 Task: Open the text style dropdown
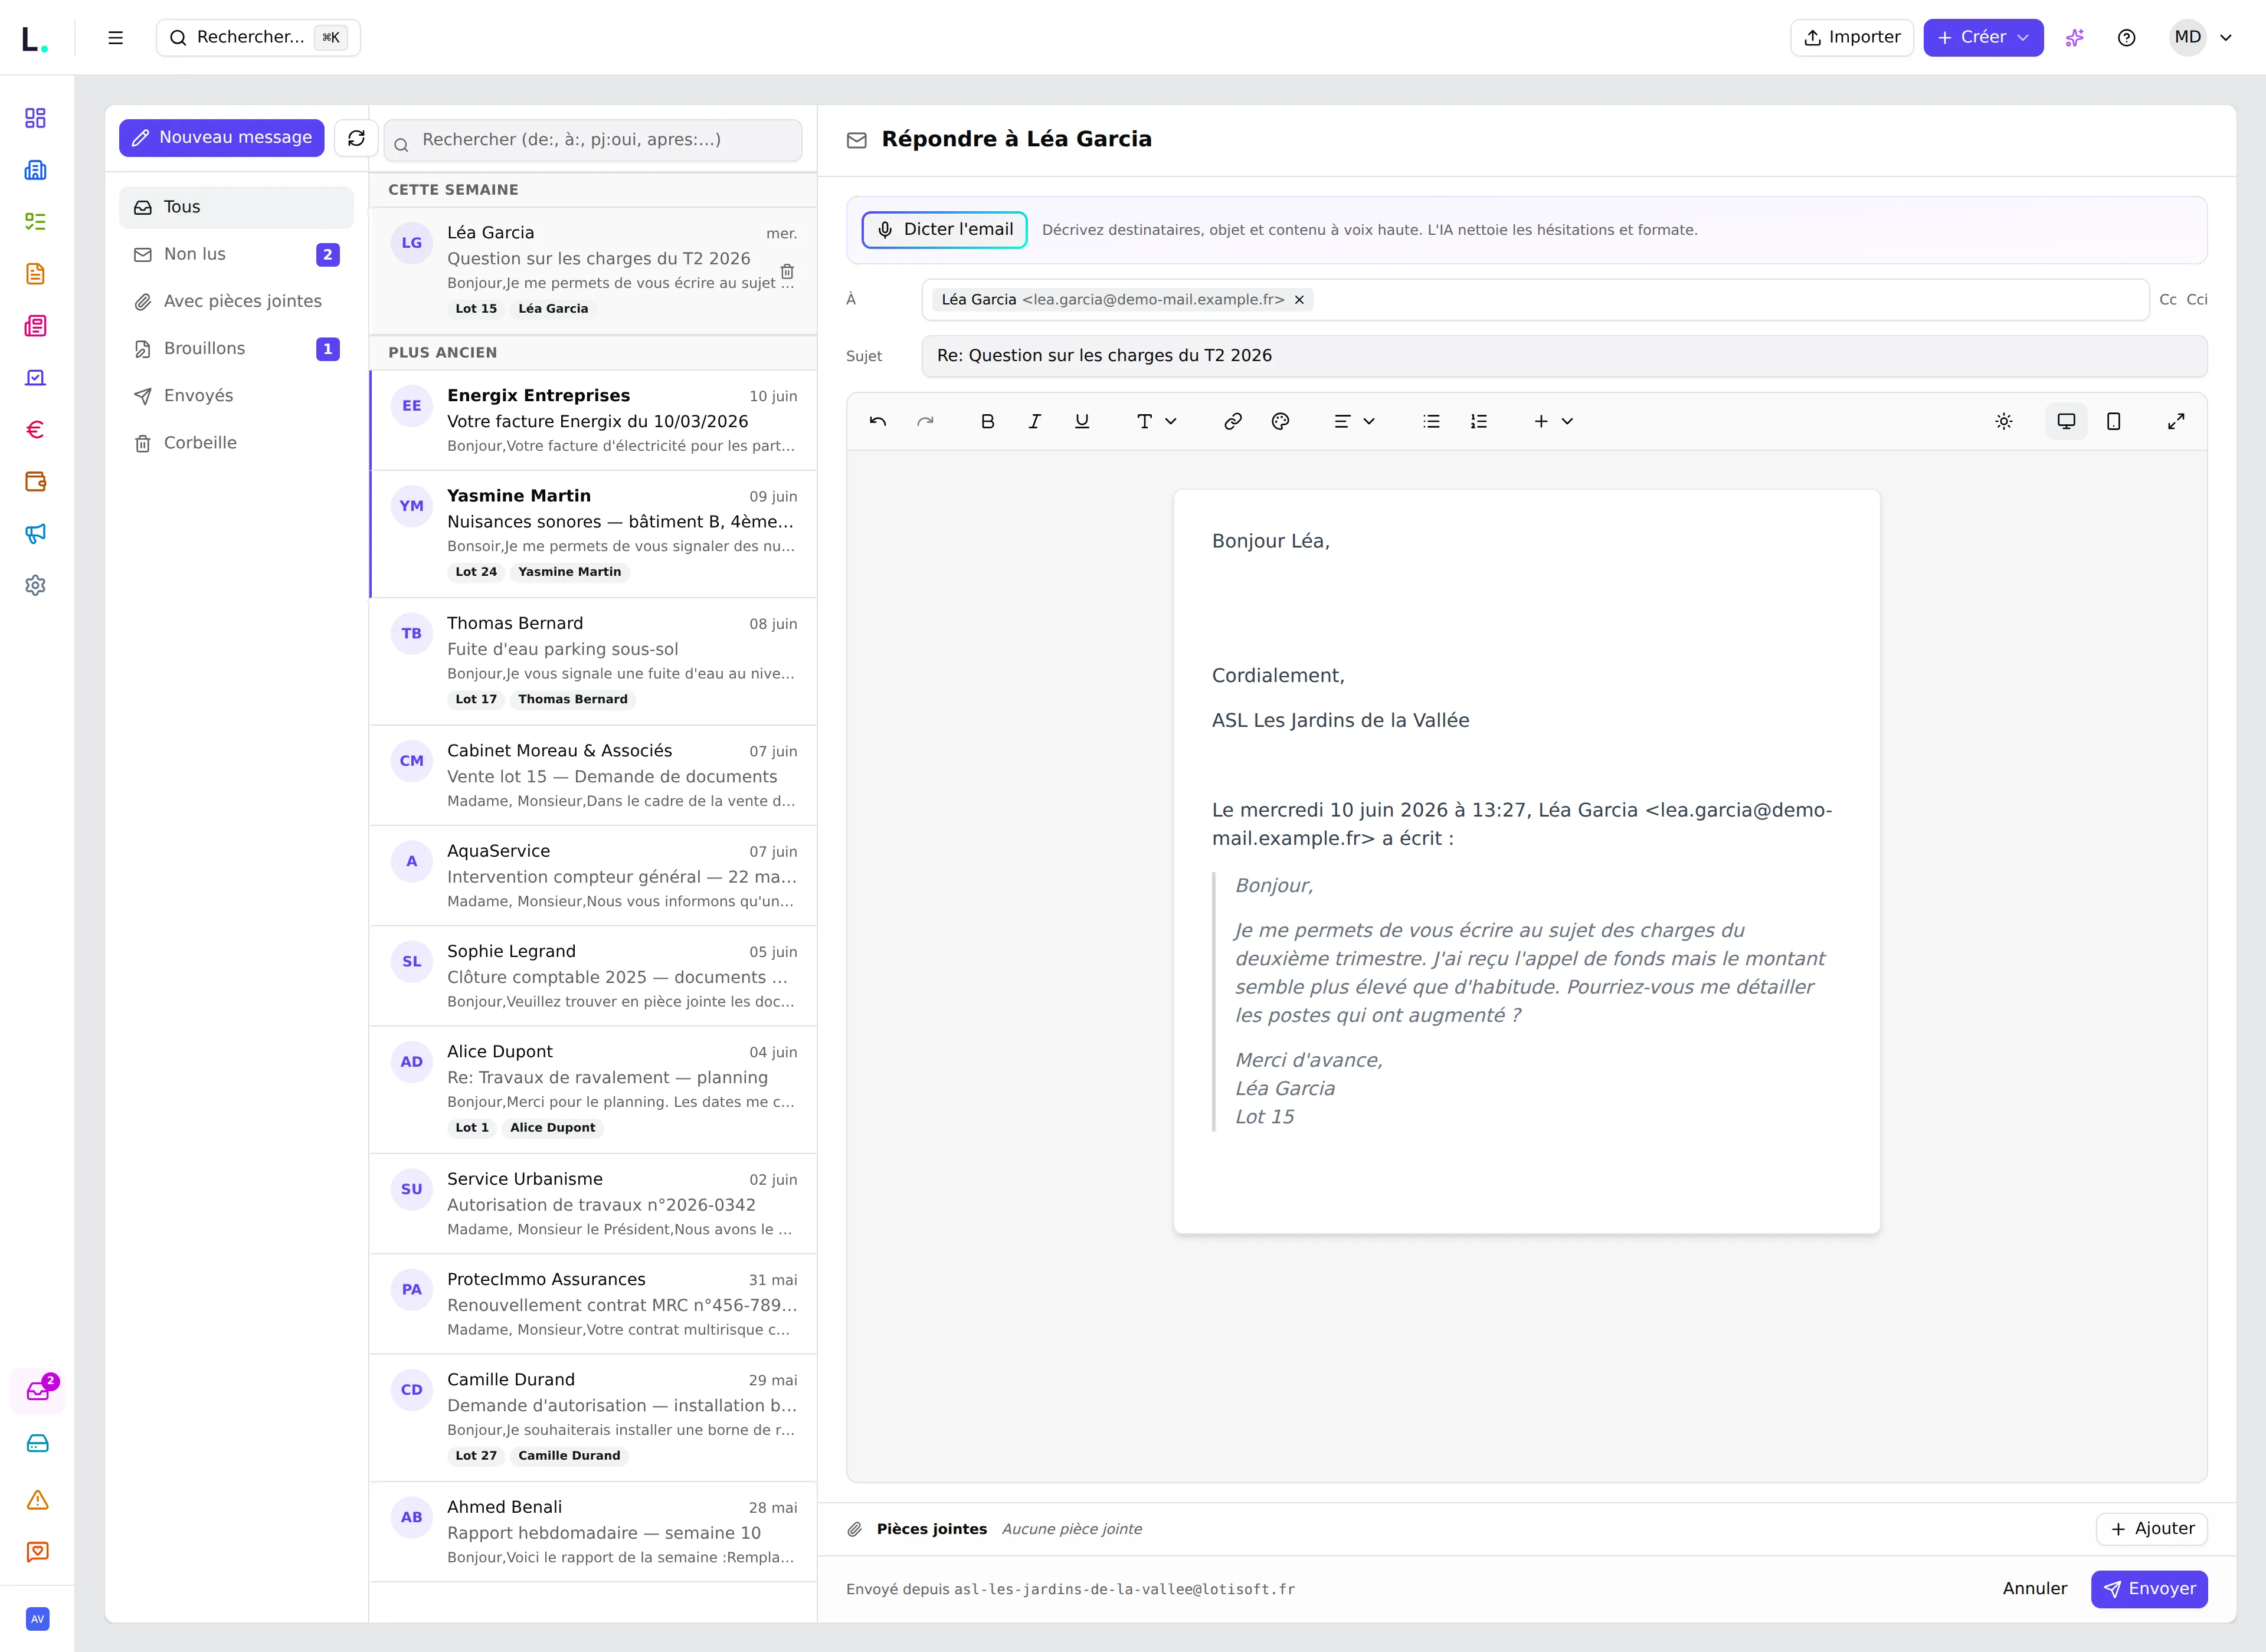point(1156,422)
